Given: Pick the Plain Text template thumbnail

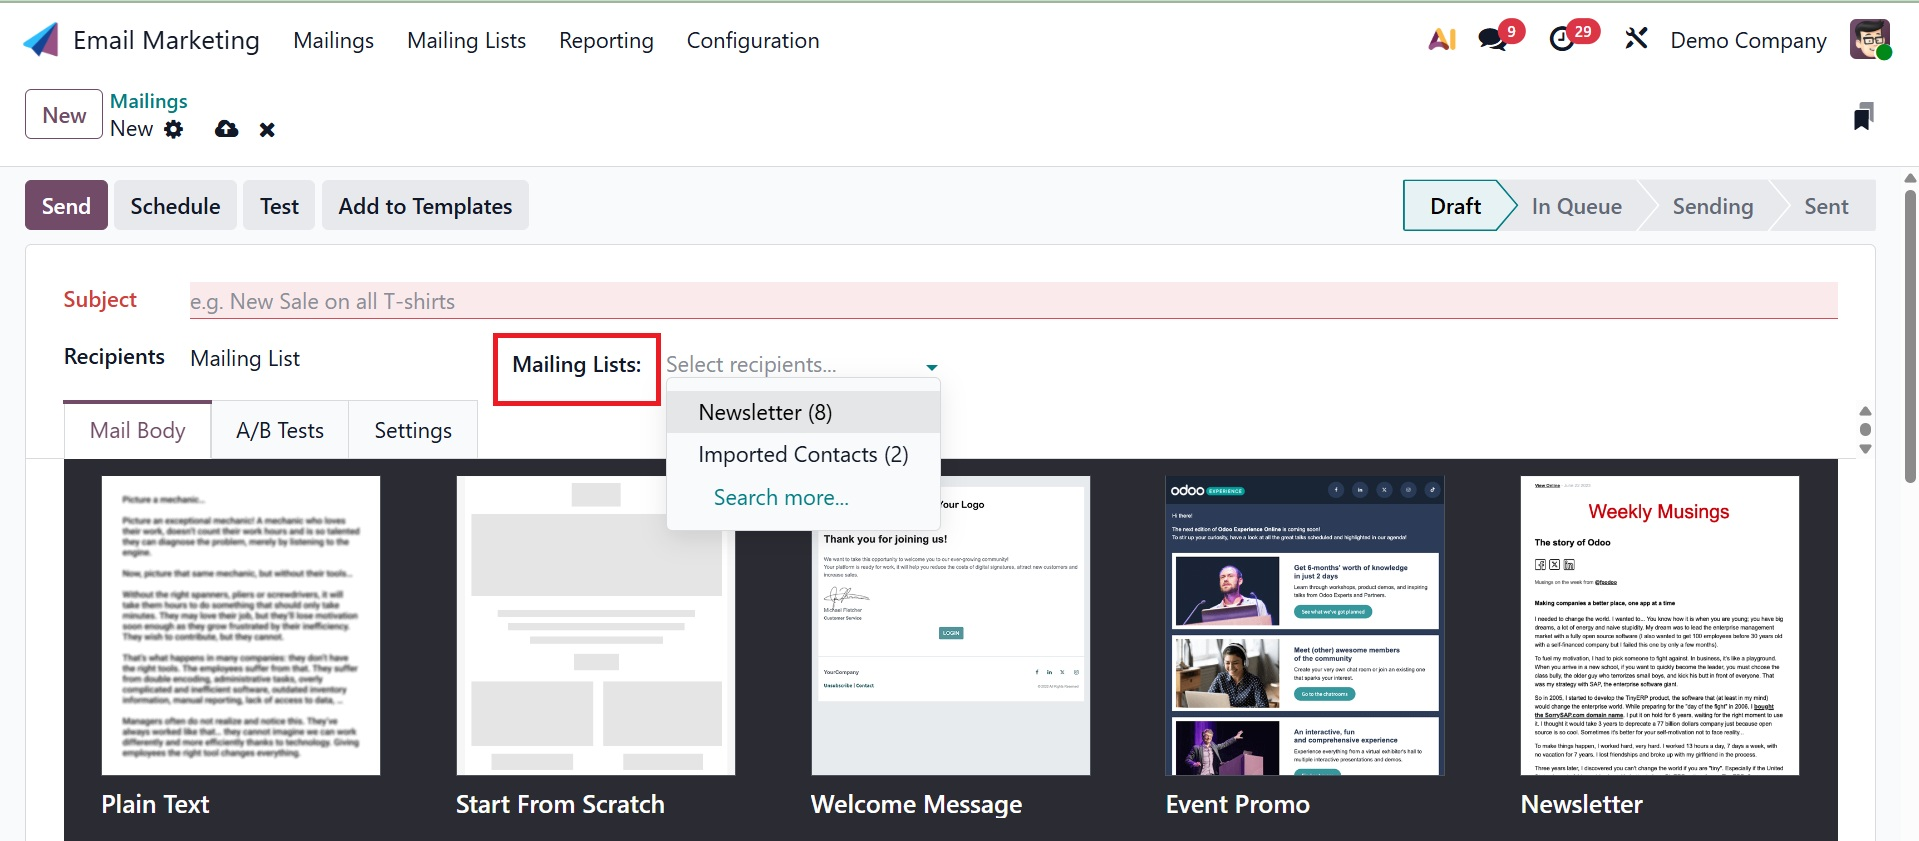Looking at the screenshot, I should pos(241,626).
